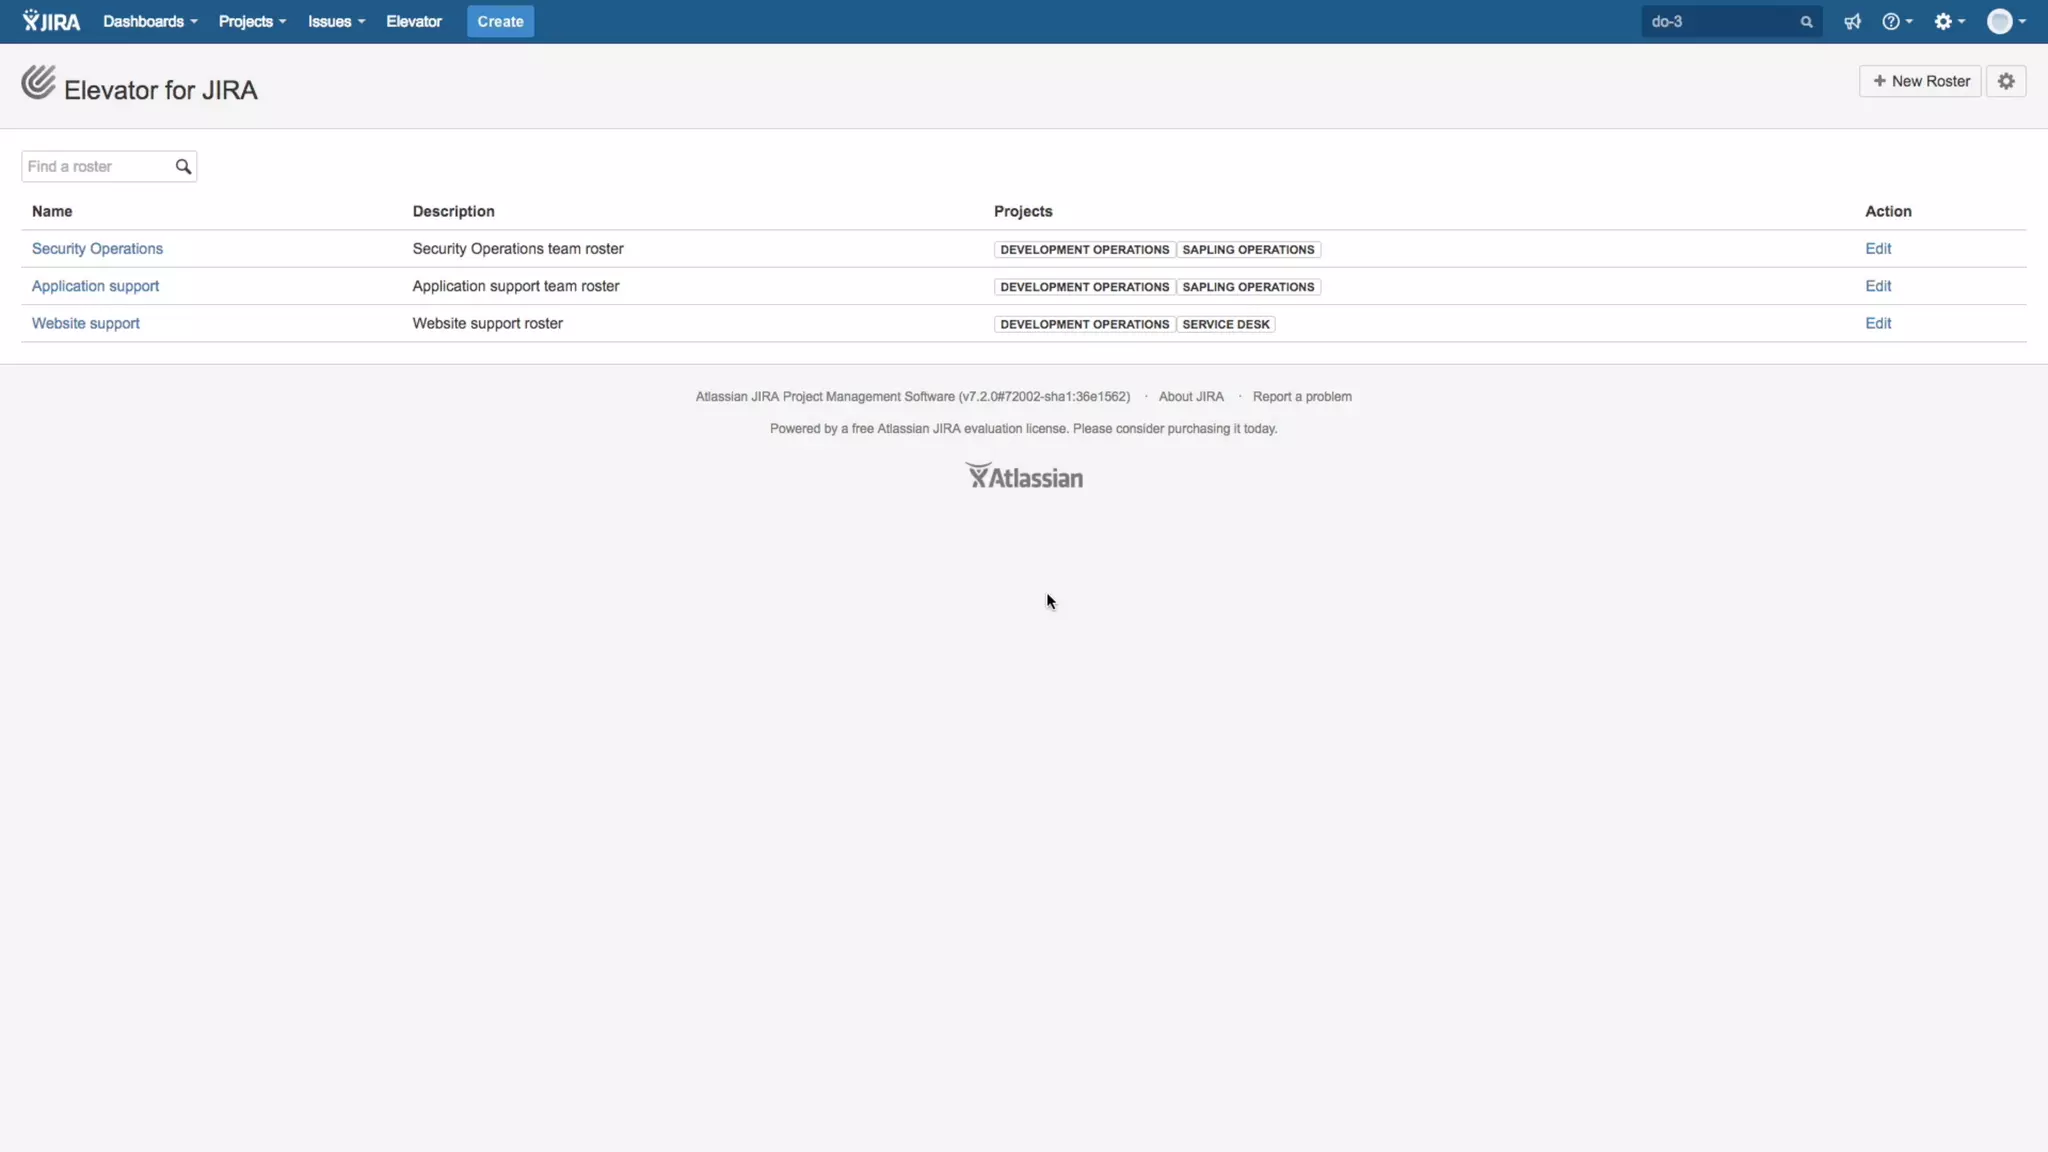This screenshot has width=2048, height=1152.
Task: Click the Elevator for JIRA logo icon
Action: (x=38, y=82)
